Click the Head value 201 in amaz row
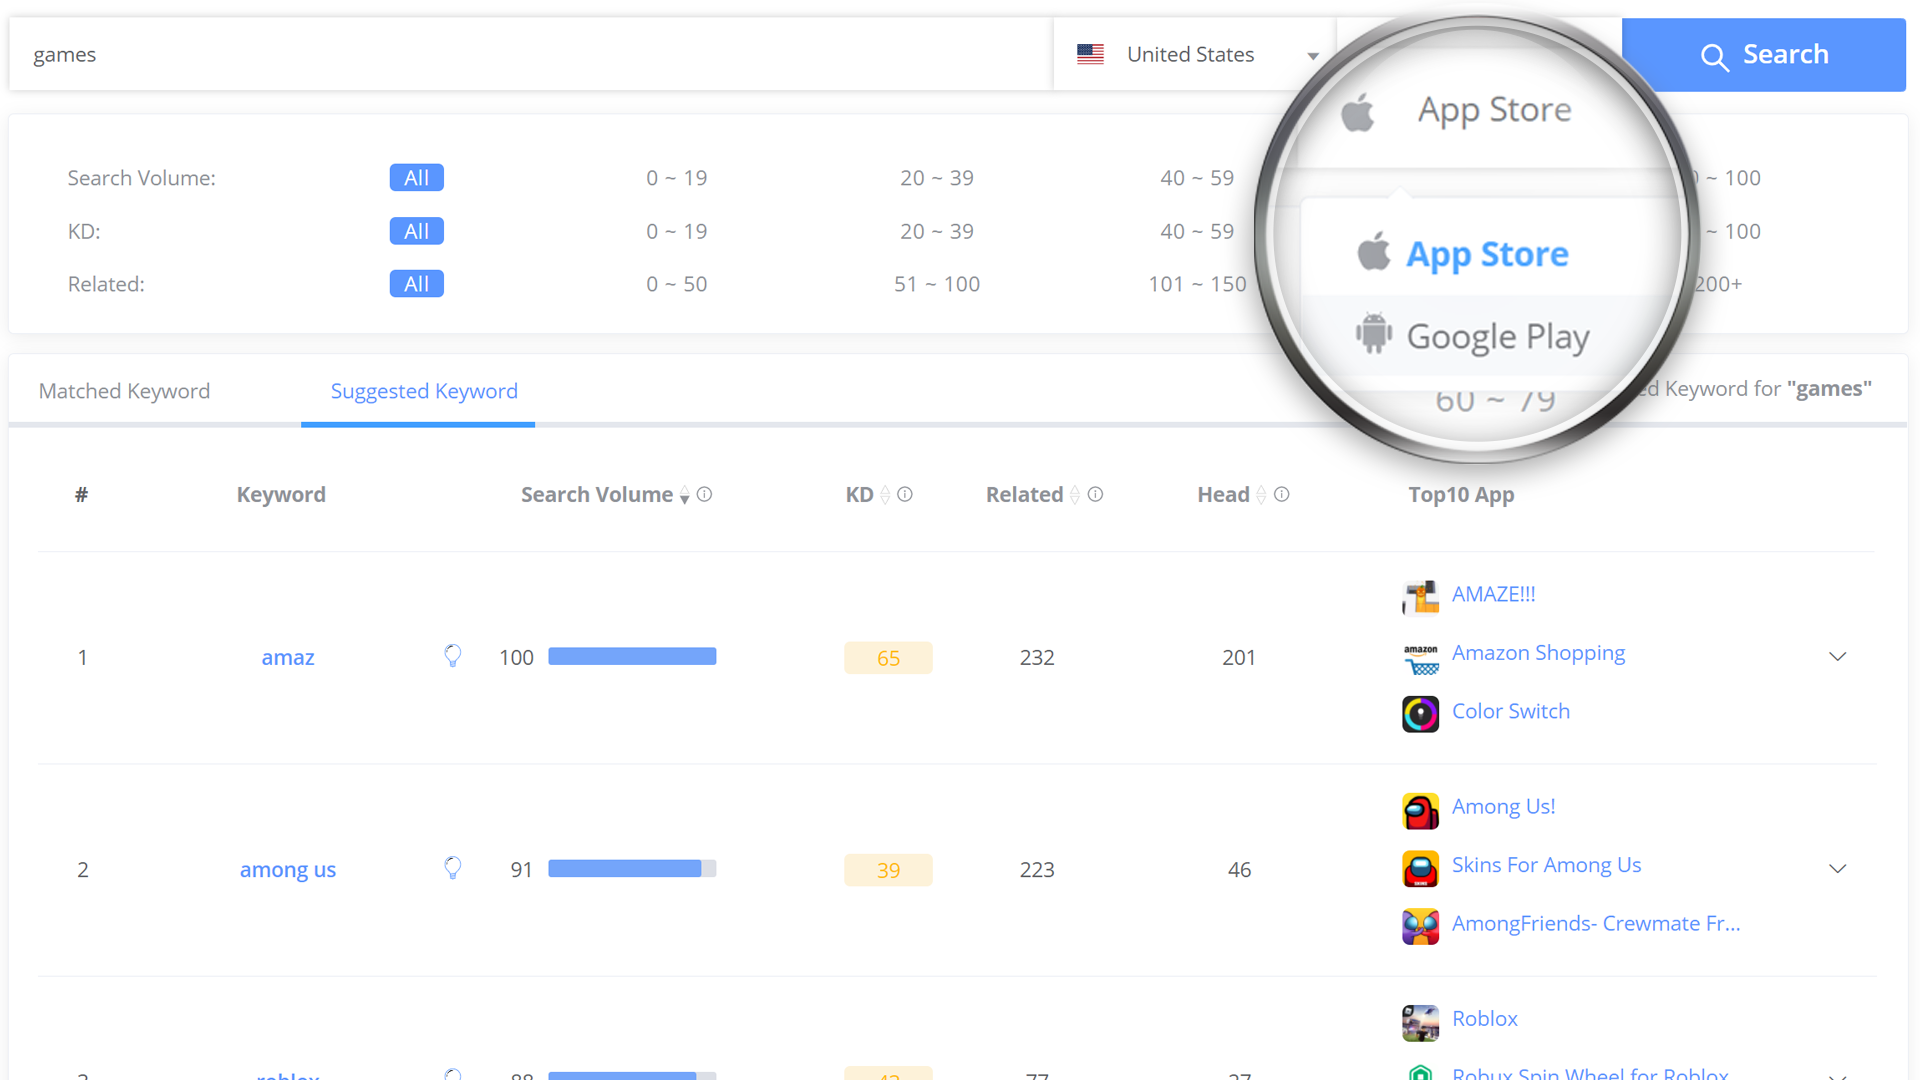Viewport: 1920px width, 1080px height. tap(1238, 658)
